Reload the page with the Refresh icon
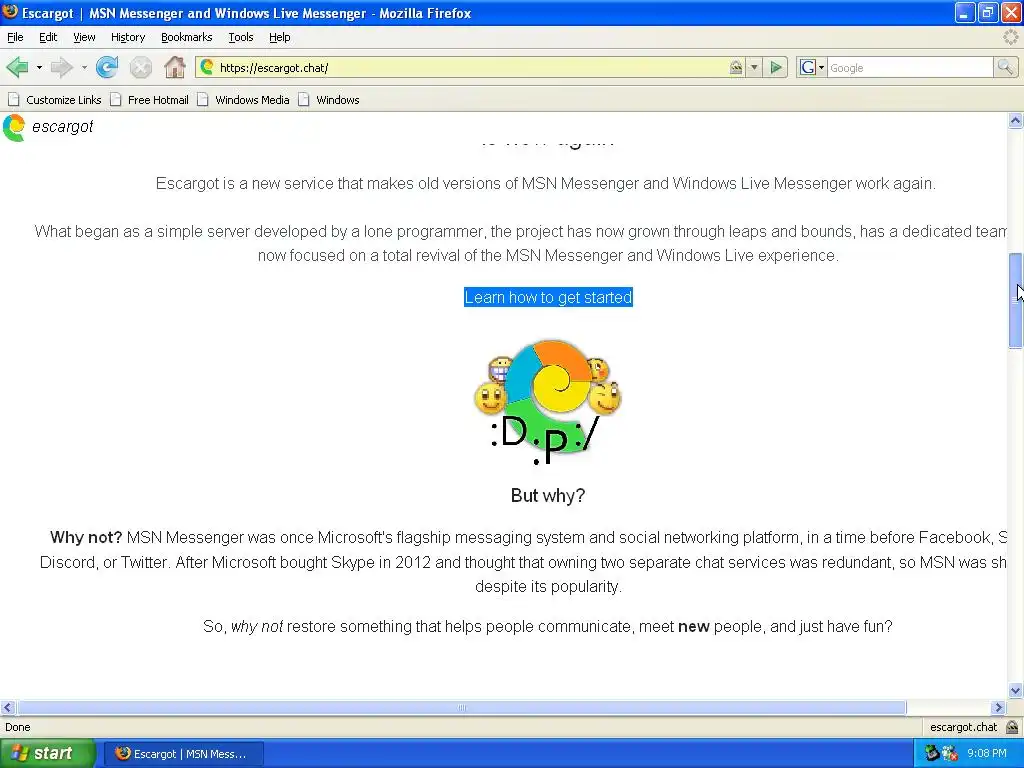1024x768 pixels. coord(107,67)
